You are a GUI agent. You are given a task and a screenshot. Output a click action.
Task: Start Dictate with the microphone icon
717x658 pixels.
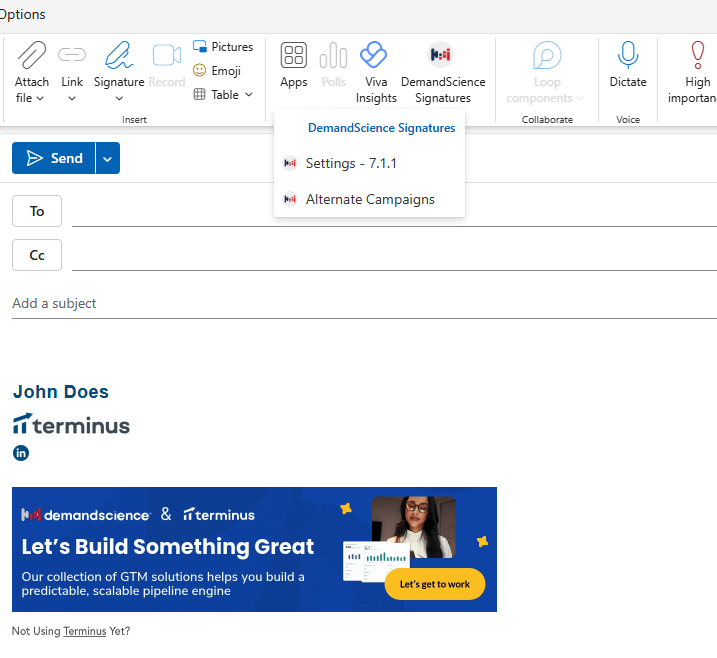coord(628,54)
